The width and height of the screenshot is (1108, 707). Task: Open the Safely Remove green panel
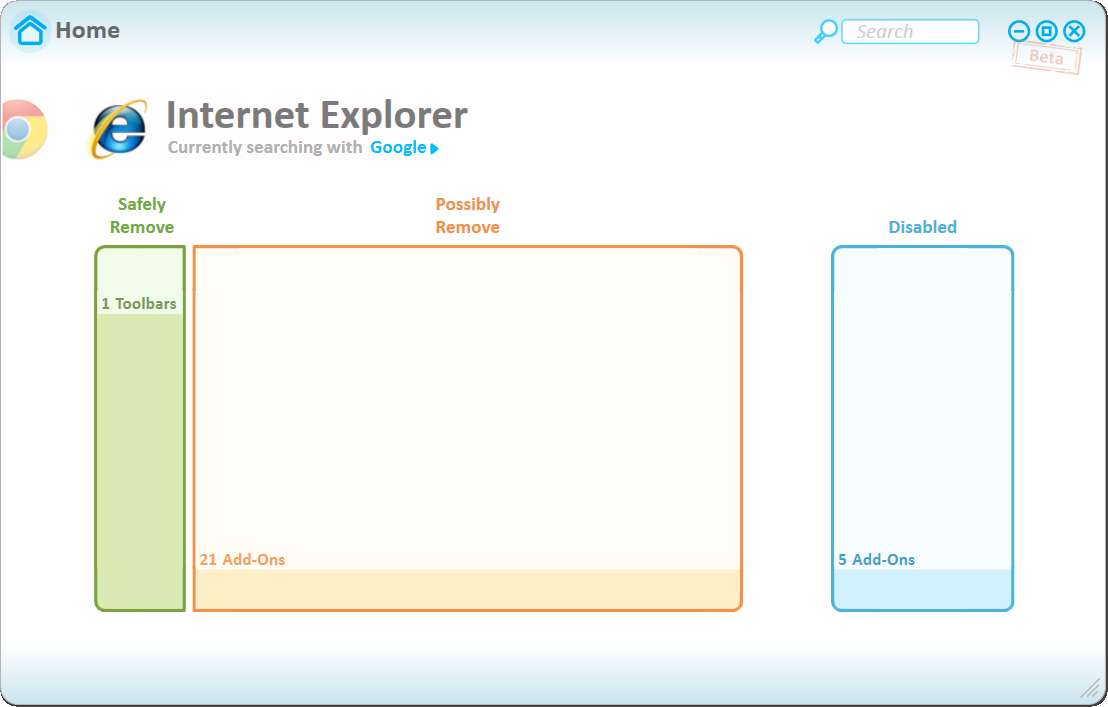pos(141,428)
